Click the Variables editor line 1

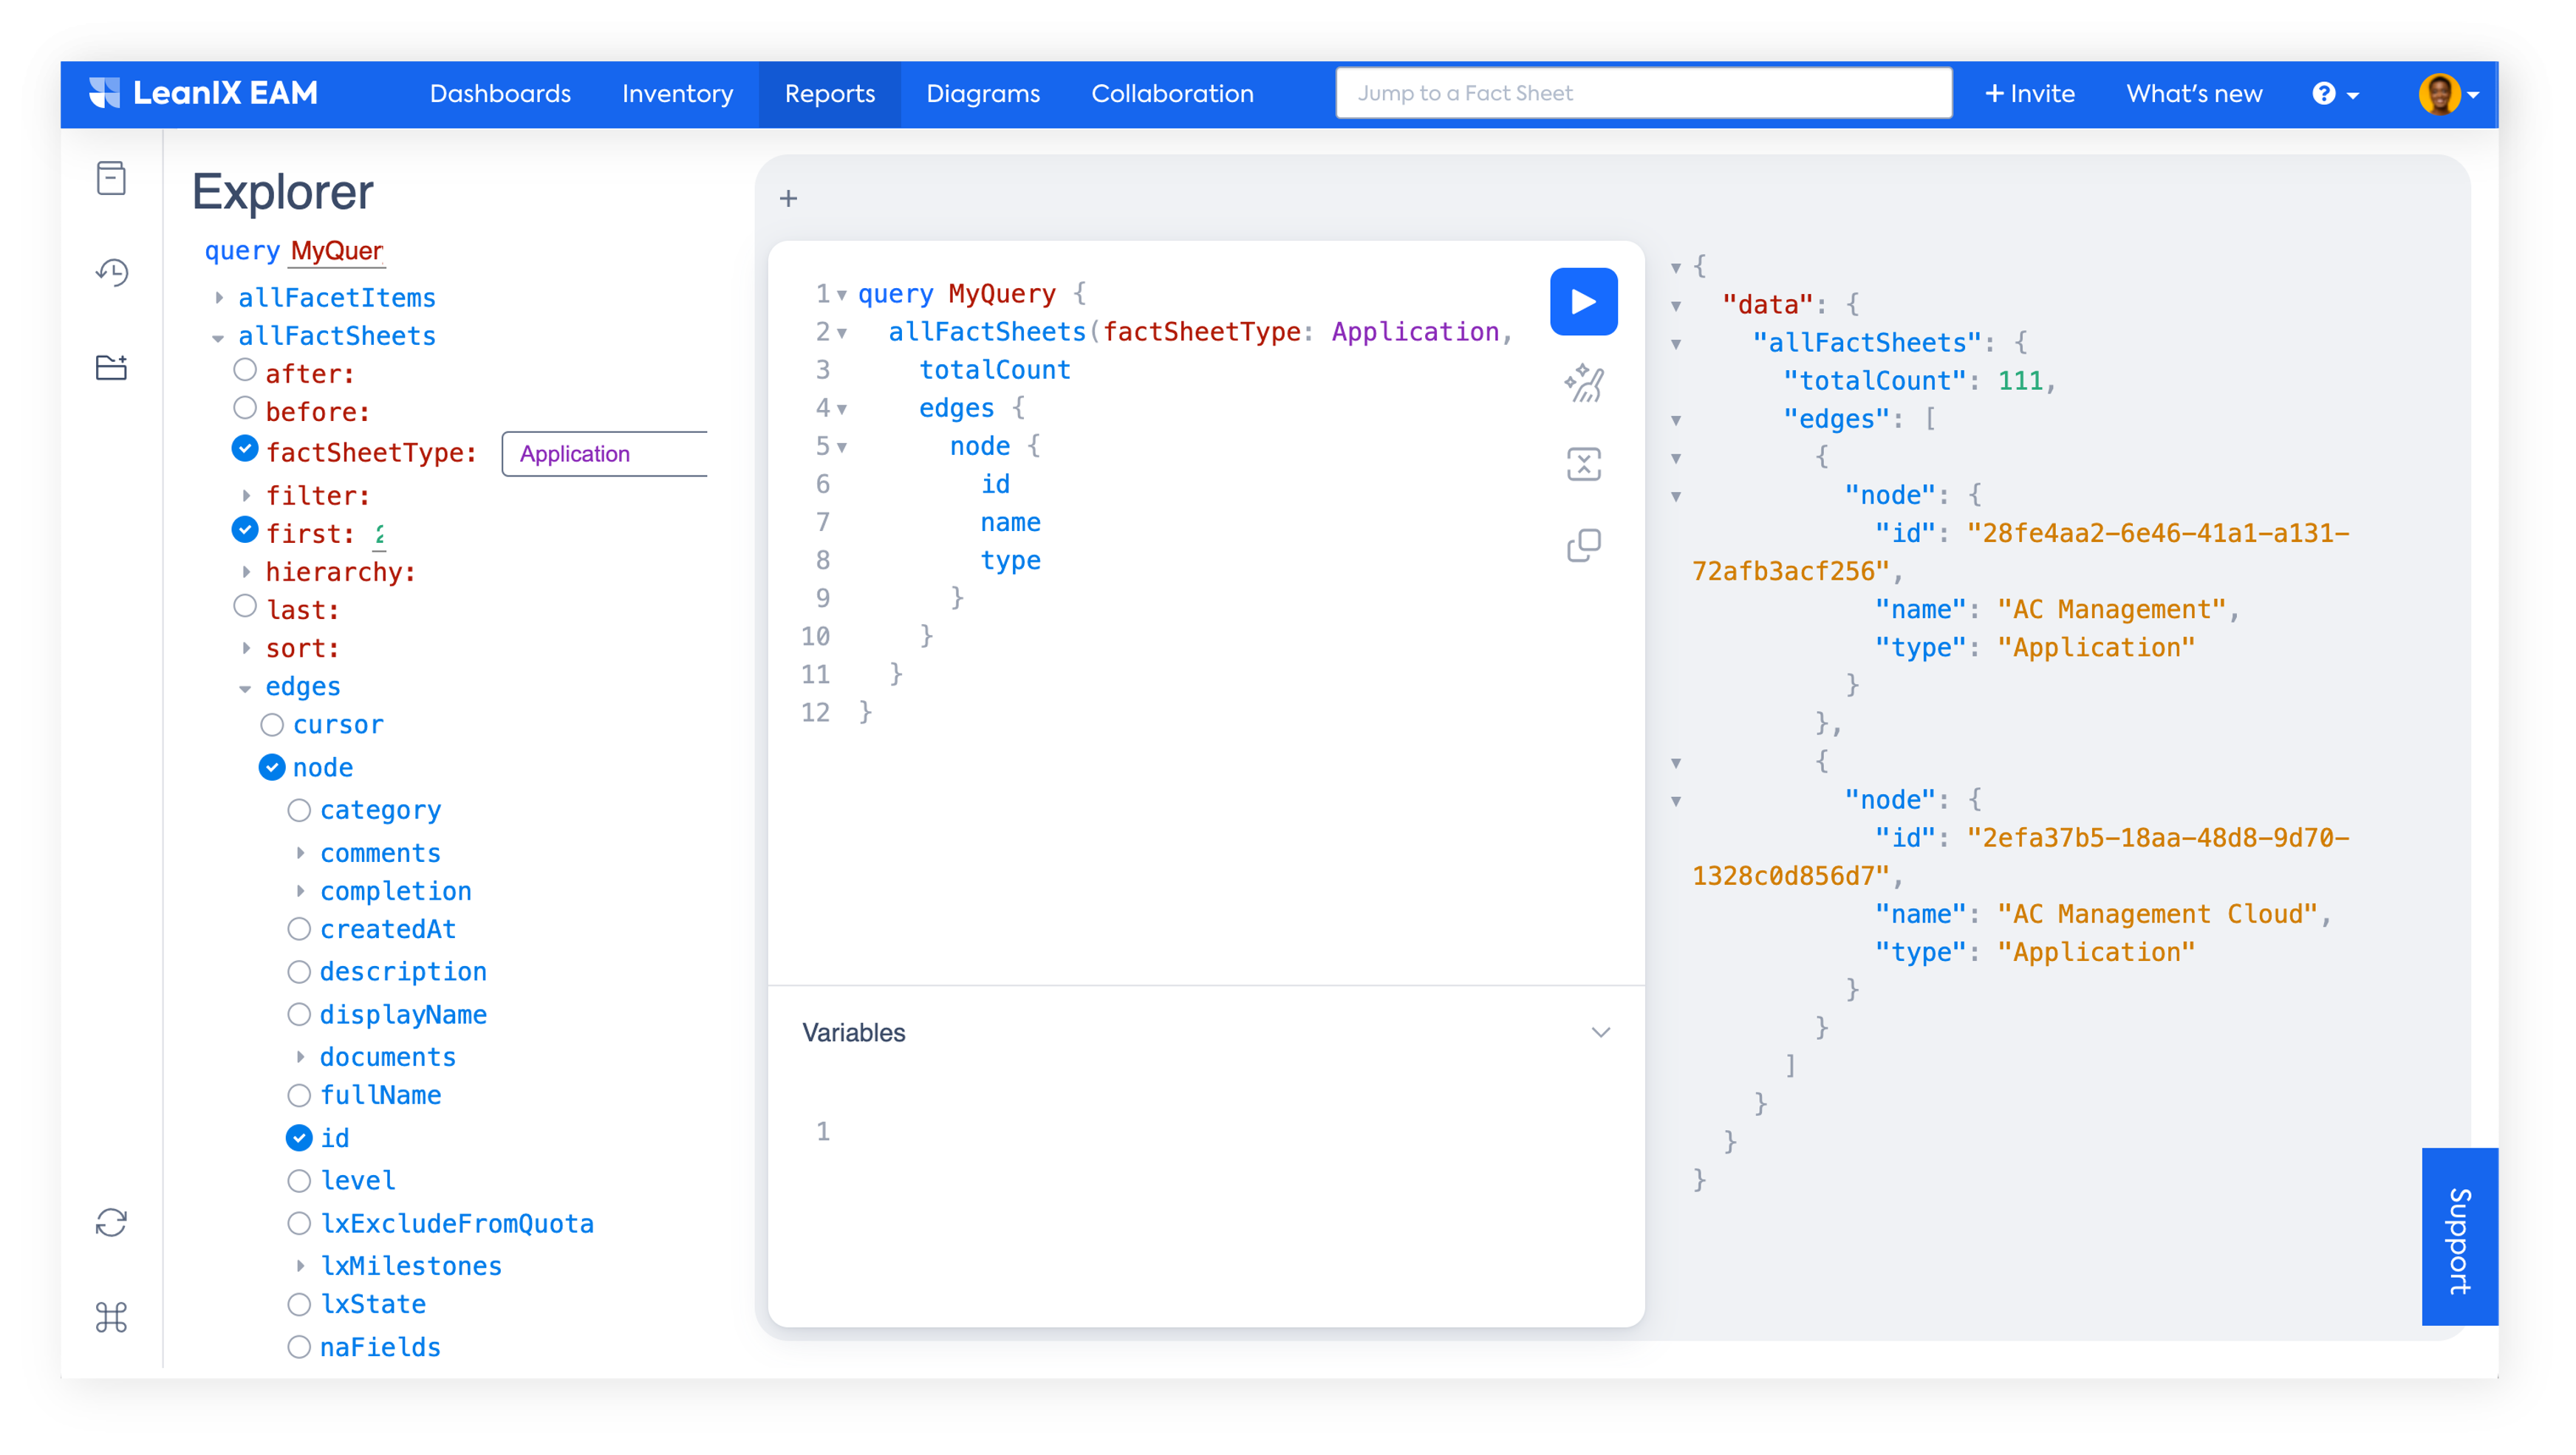click(x=1205, y=1131)
